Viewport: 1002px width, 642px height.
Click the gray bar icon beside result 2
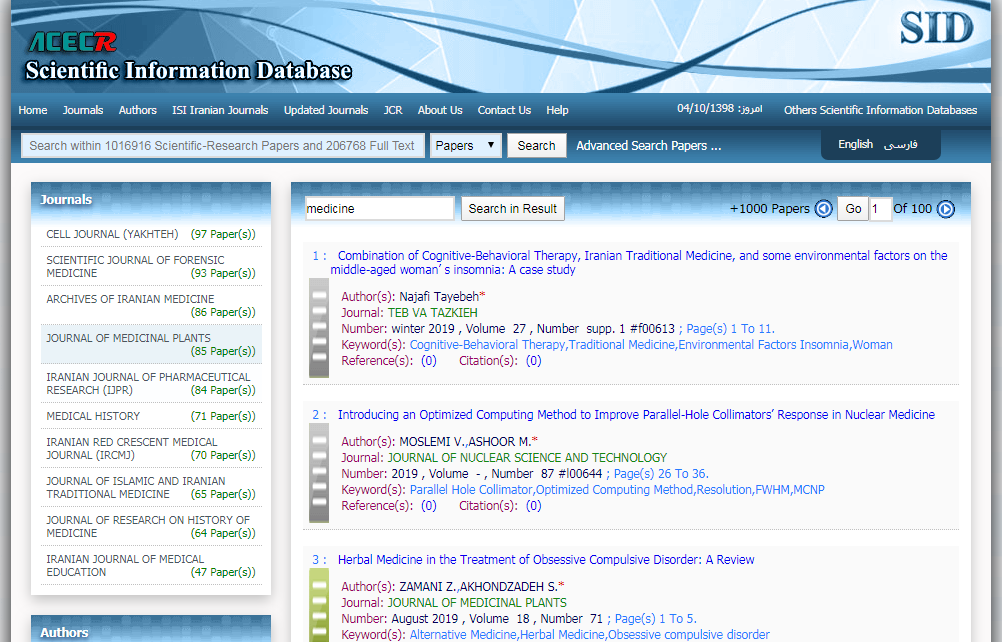319,473
